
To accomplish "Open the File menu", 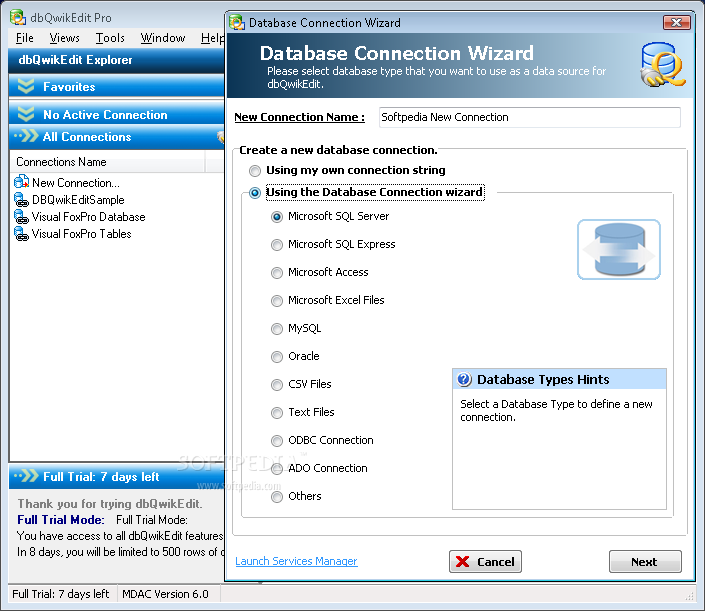I will (24, 38).
